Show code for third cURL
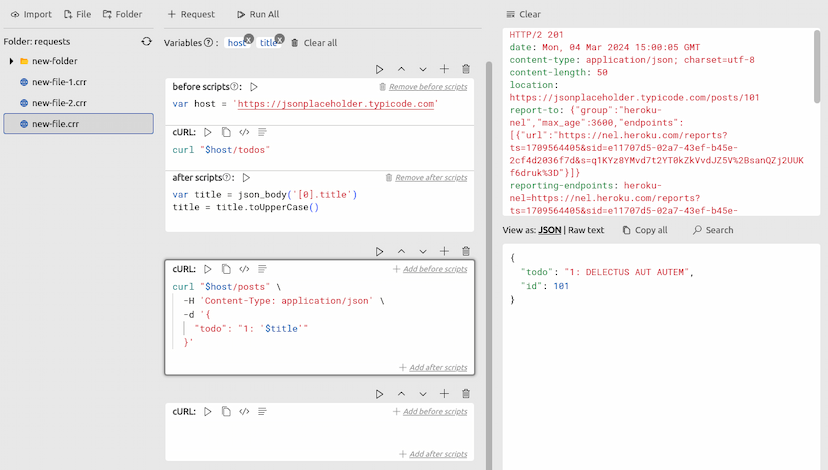Screen dimensions: 828x470 pyautogui.click(x=244, y=411)
